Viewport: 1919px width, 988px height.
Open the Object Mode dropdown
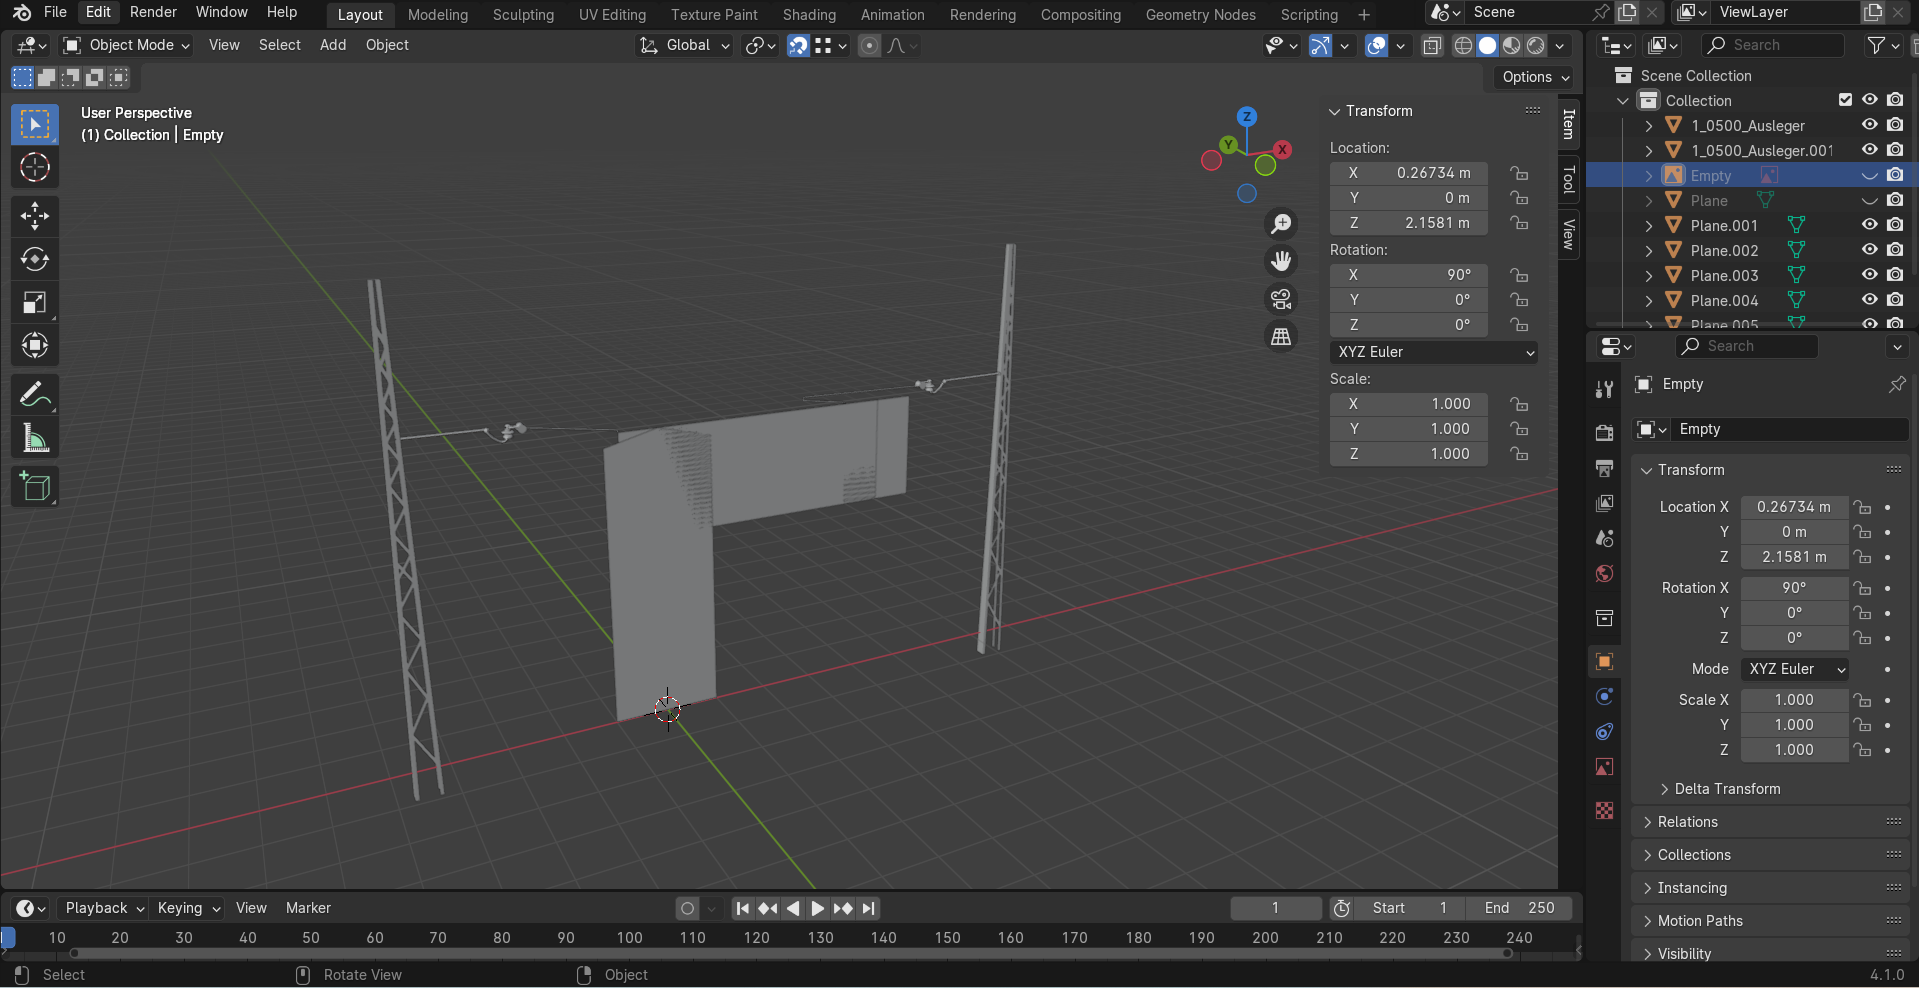[127, 45]
